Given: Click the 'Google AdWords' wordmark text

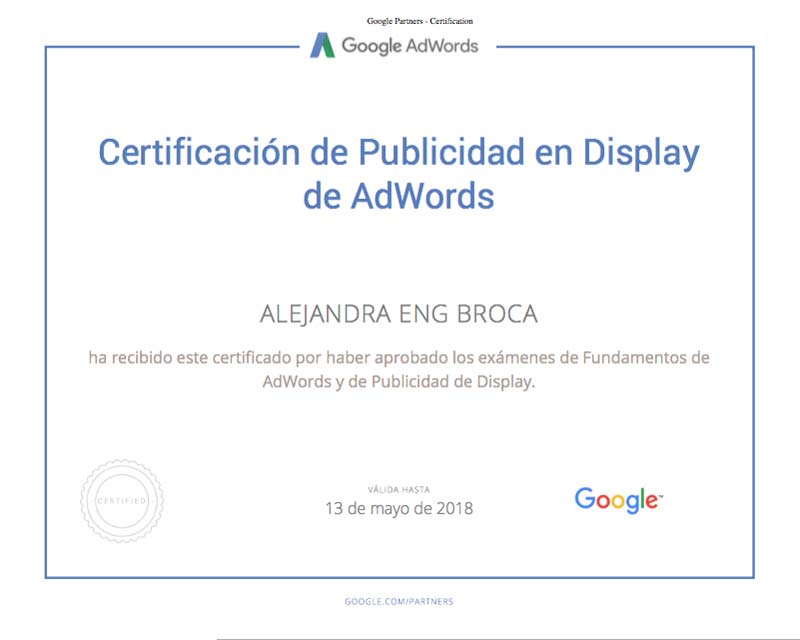Looking at the screenshot, I should point(410,46).
